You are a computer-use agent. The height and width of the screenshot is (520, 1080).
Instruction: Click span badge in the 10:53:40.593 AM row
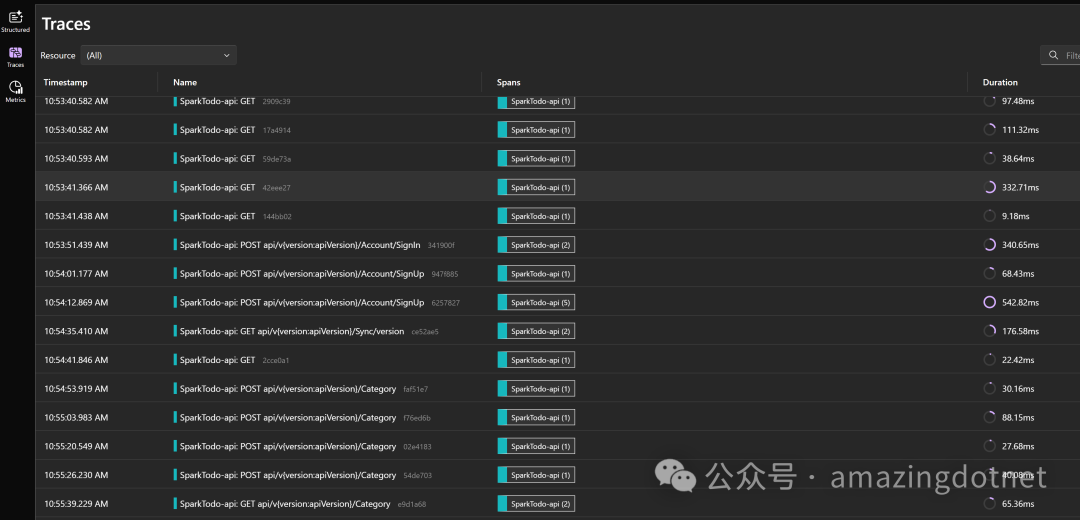[536, 158]
